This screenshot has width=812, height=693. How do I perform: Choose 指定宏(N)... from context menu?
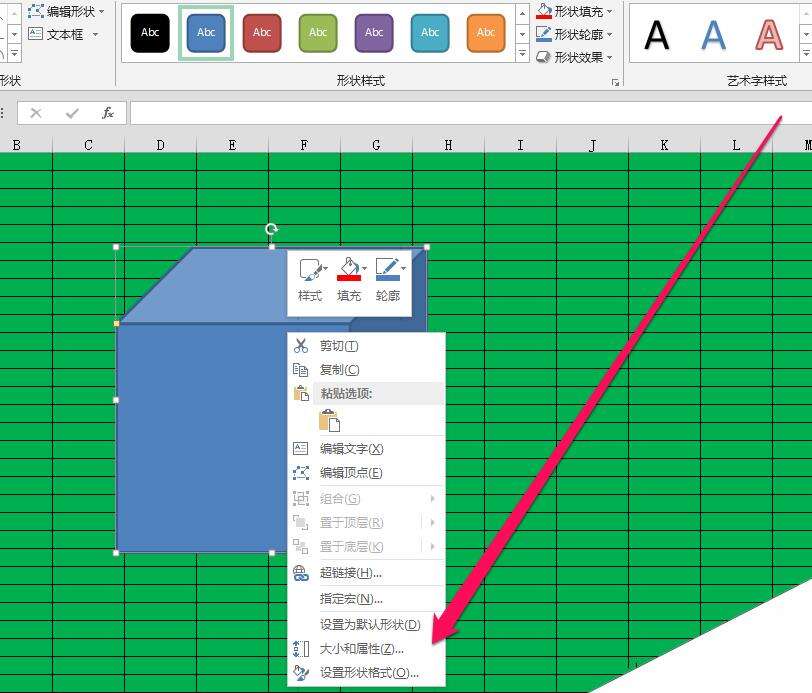[x=366, y=599]
